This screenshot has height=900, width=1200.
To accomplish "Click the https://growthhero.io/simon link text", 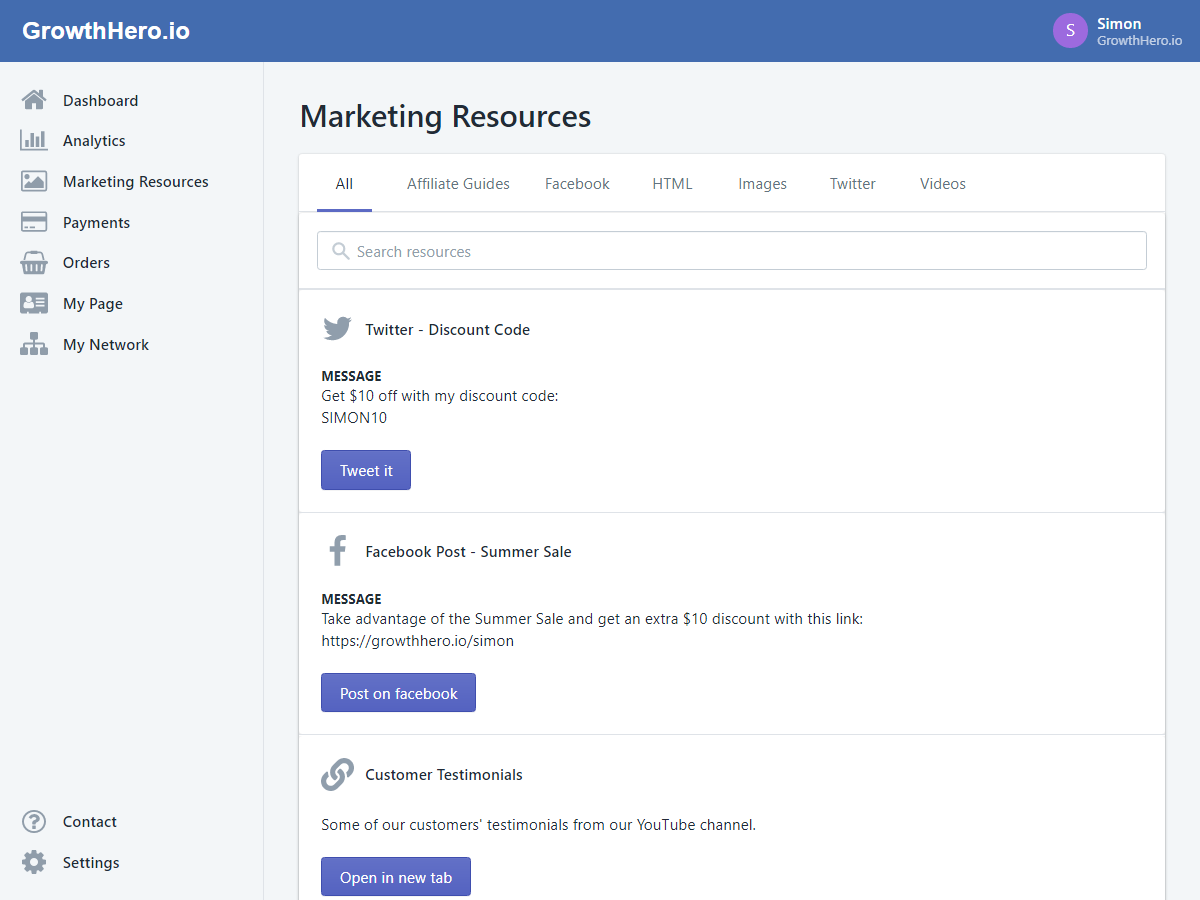I will [418, 641].
